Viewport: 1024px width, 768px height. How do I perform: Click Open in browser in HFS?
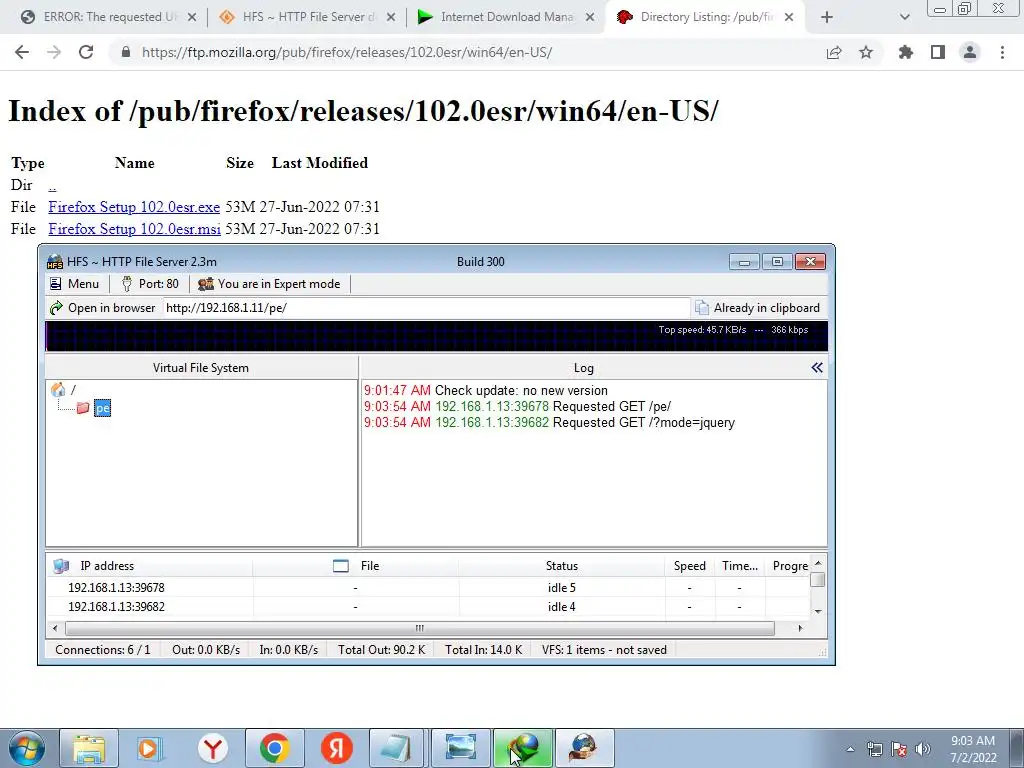point(103,308)
